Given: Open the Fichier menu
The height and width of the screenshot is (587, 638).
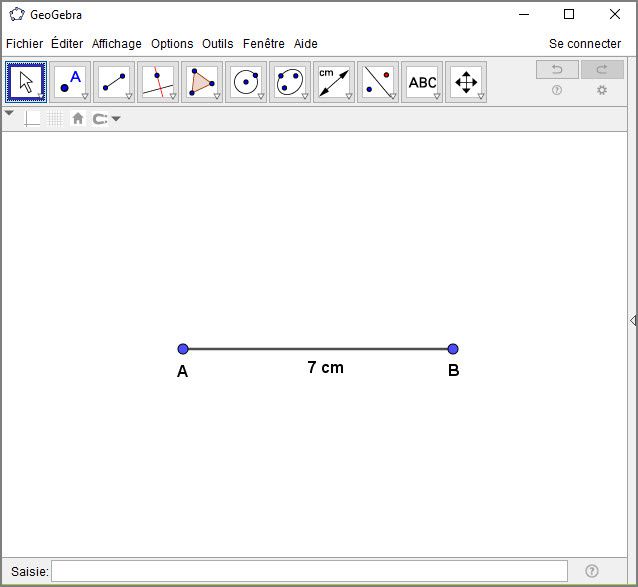Looking at the screenshot, I should (24, 44).
